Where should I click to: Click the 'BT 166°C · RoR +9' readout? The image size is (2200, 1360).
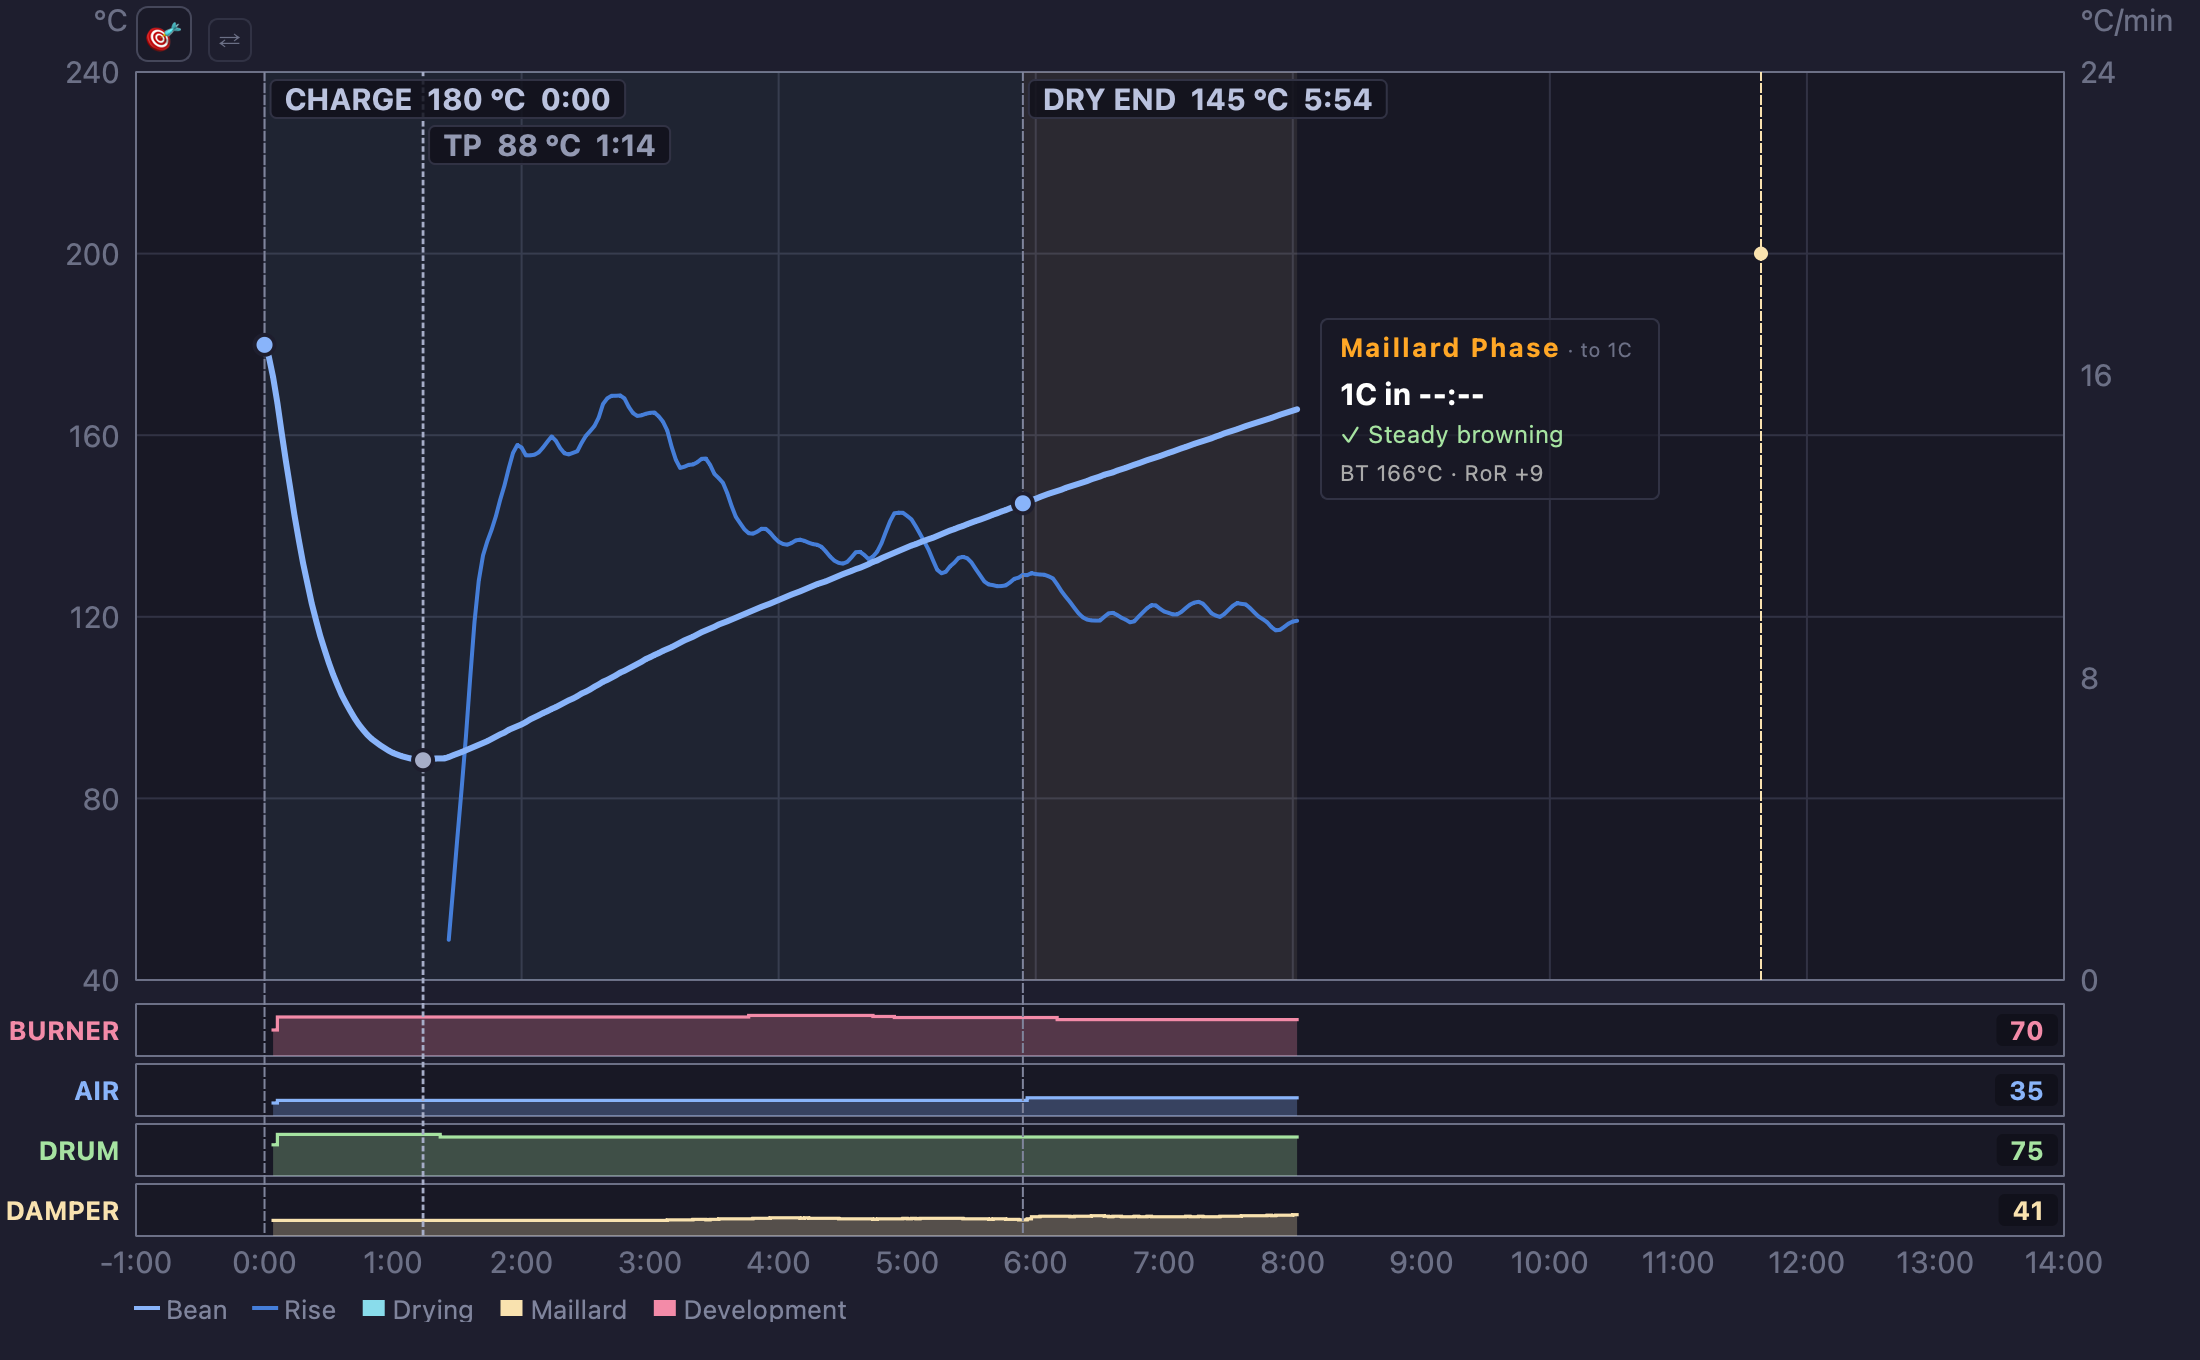pyautogui.click(x=1441, y=474)
